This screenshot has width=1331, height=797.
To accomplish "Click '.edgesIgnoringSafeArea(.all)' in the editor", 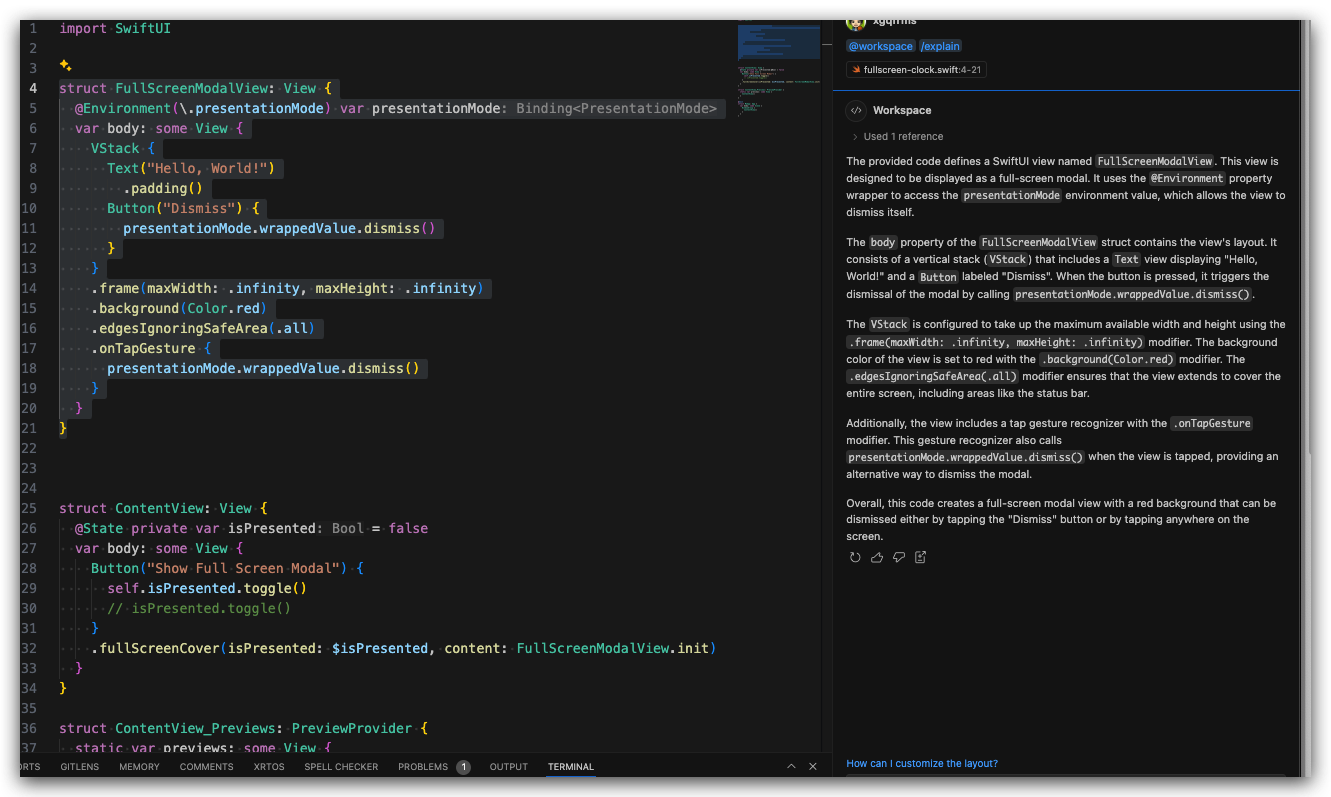I will pyautogui.click(x=203, y=328).
